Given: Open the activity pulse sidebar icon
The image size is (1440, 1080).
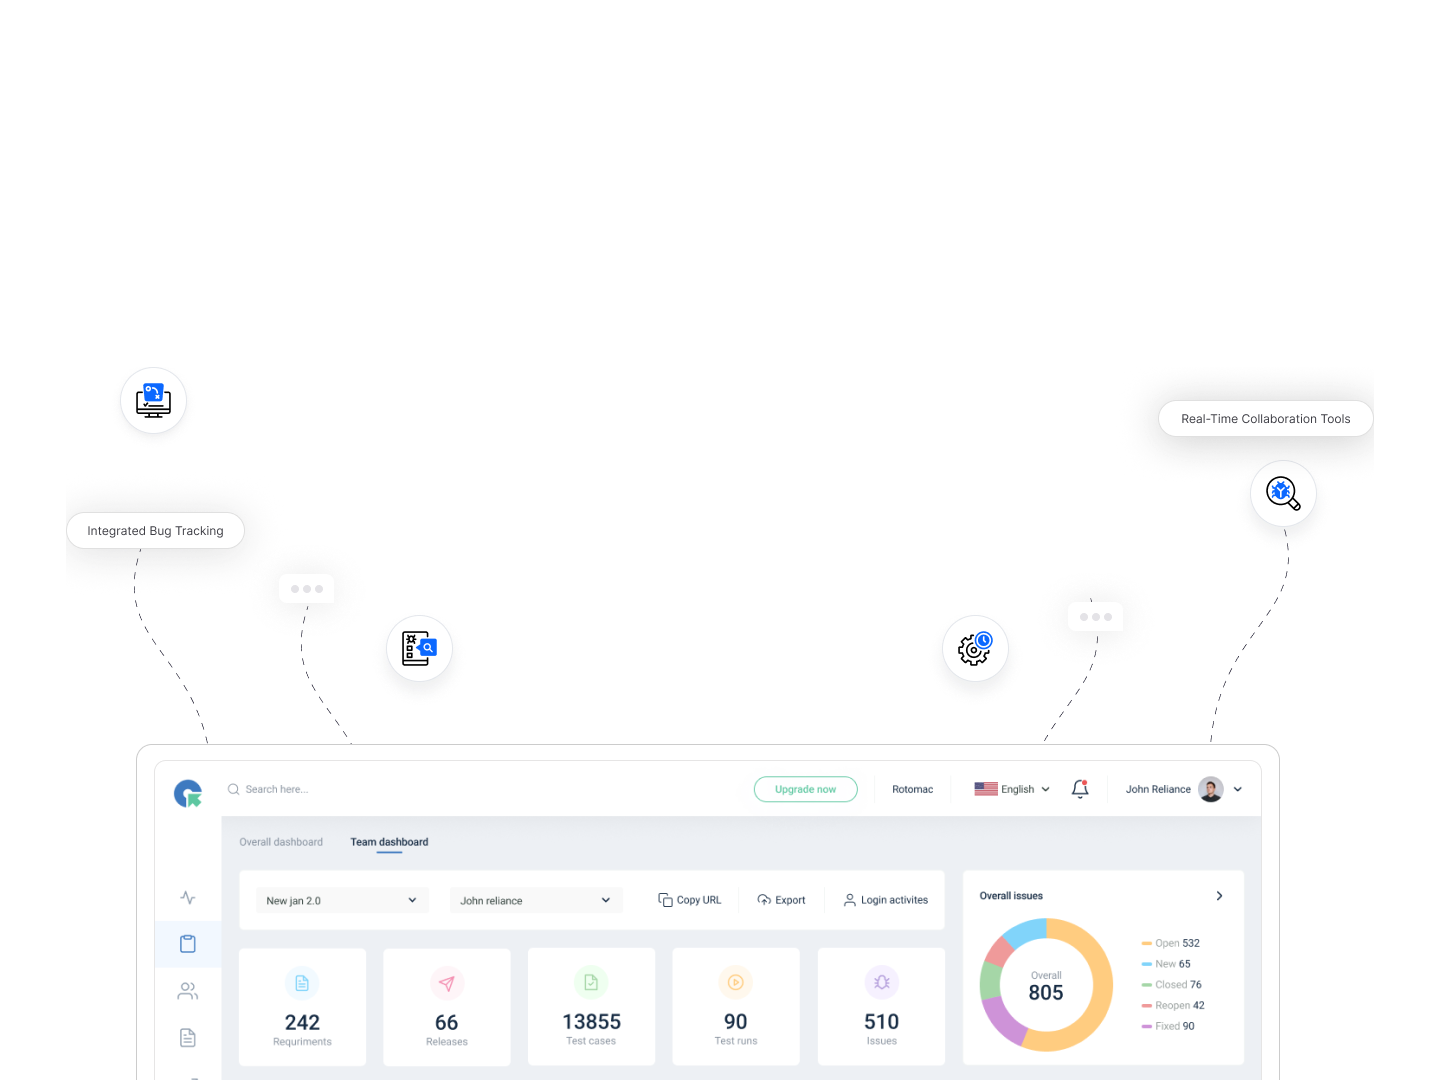Looking at the screenshot, I should 188,898.
